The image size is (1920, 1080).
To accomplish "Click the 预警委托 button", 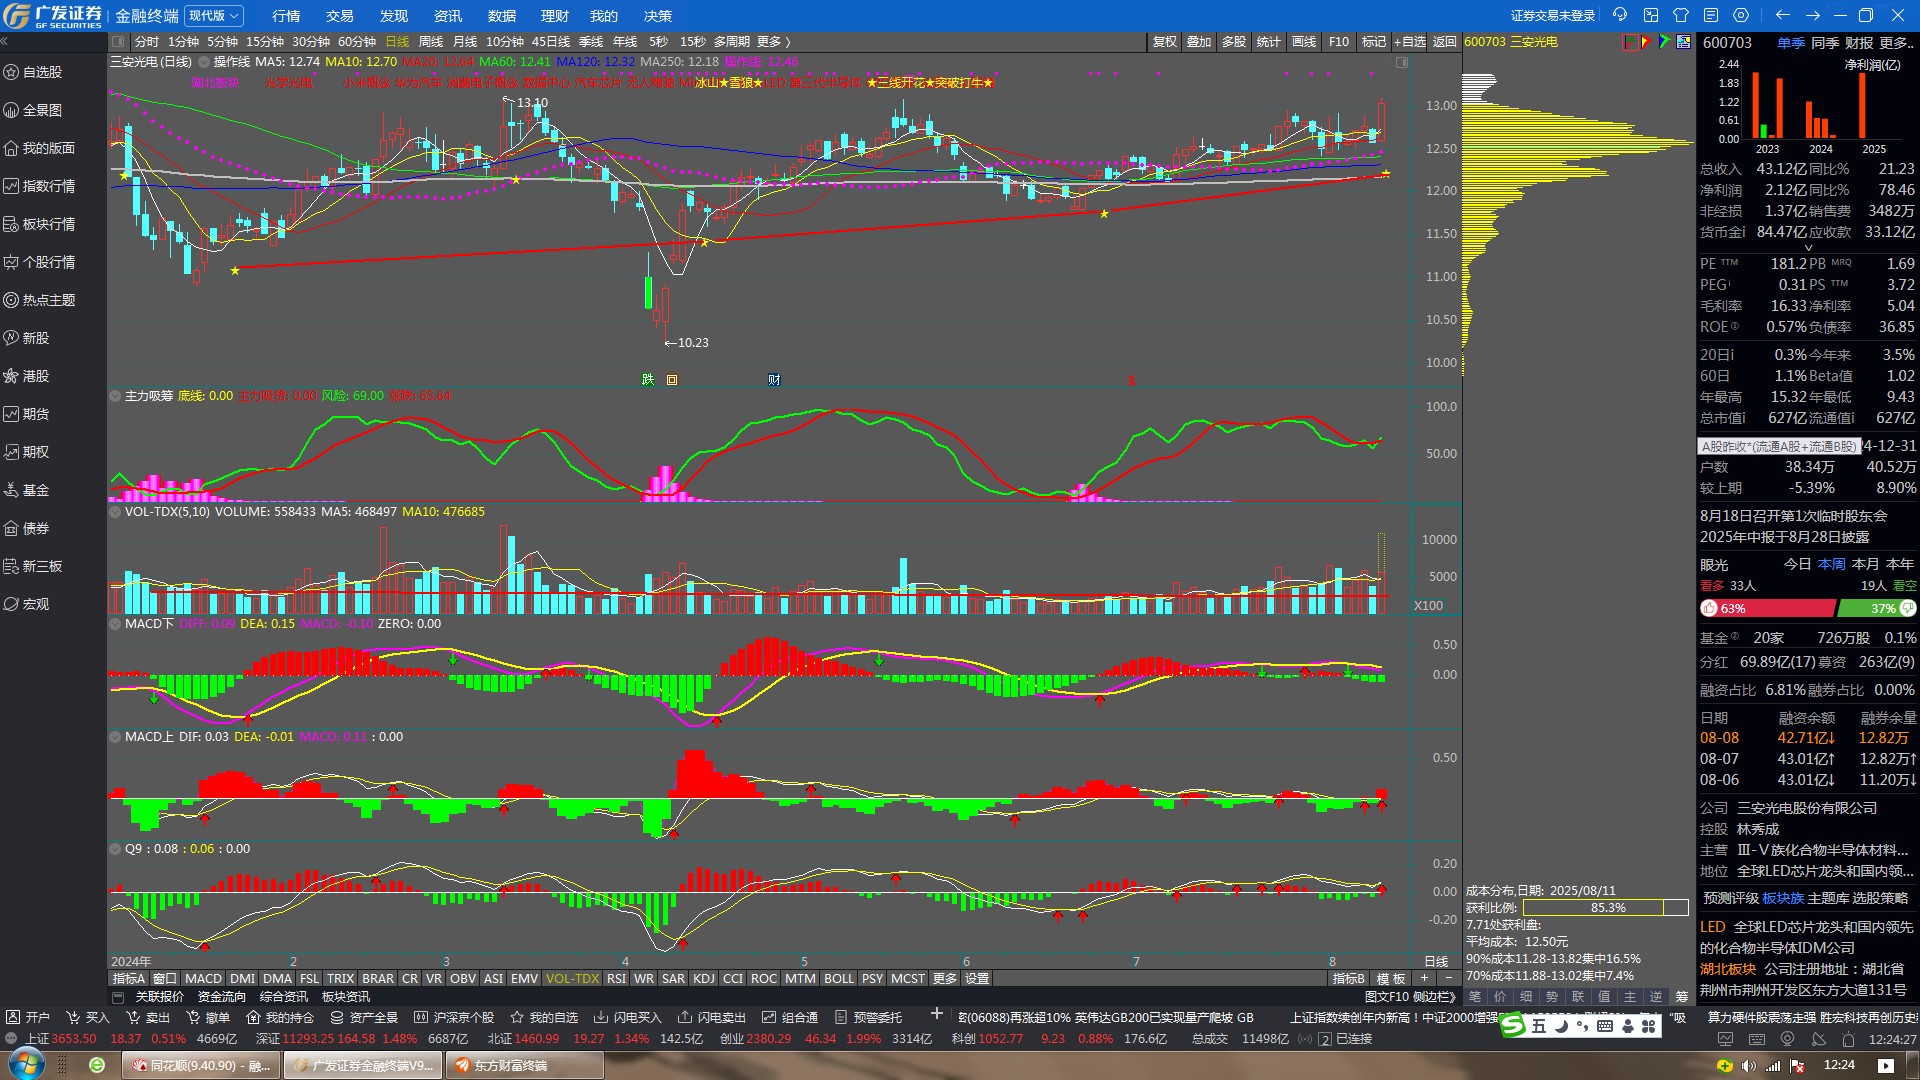I will [x=868, y=1017].
